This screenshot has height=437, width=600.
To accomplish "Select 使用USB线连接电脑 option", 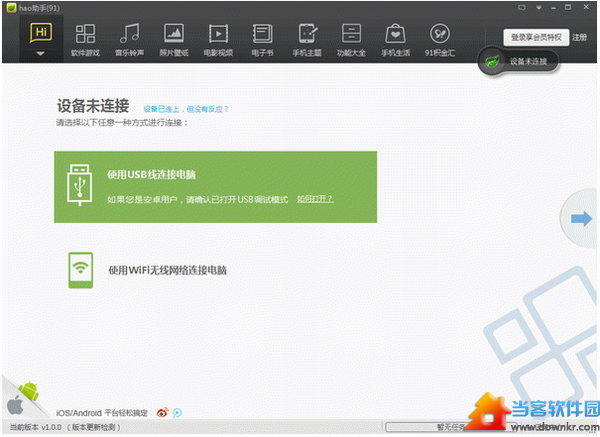I will click(x=215, y=187).
